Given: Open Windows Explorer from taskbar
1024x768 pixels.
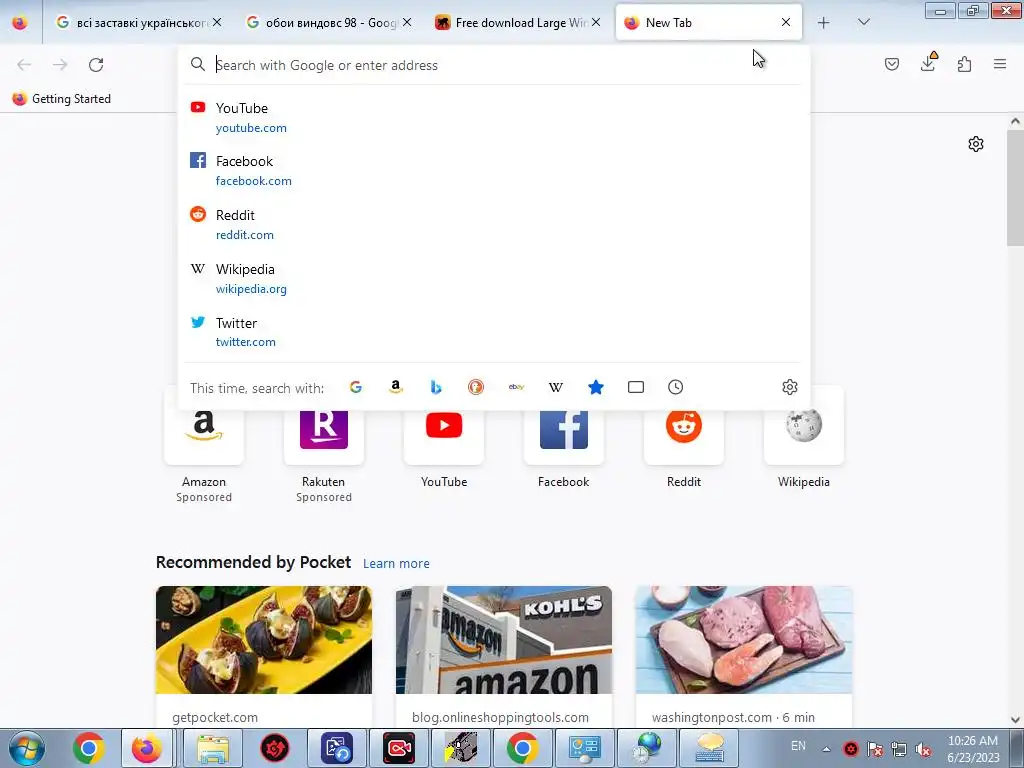Looking at the screenshot, I should tap(212, 748).
